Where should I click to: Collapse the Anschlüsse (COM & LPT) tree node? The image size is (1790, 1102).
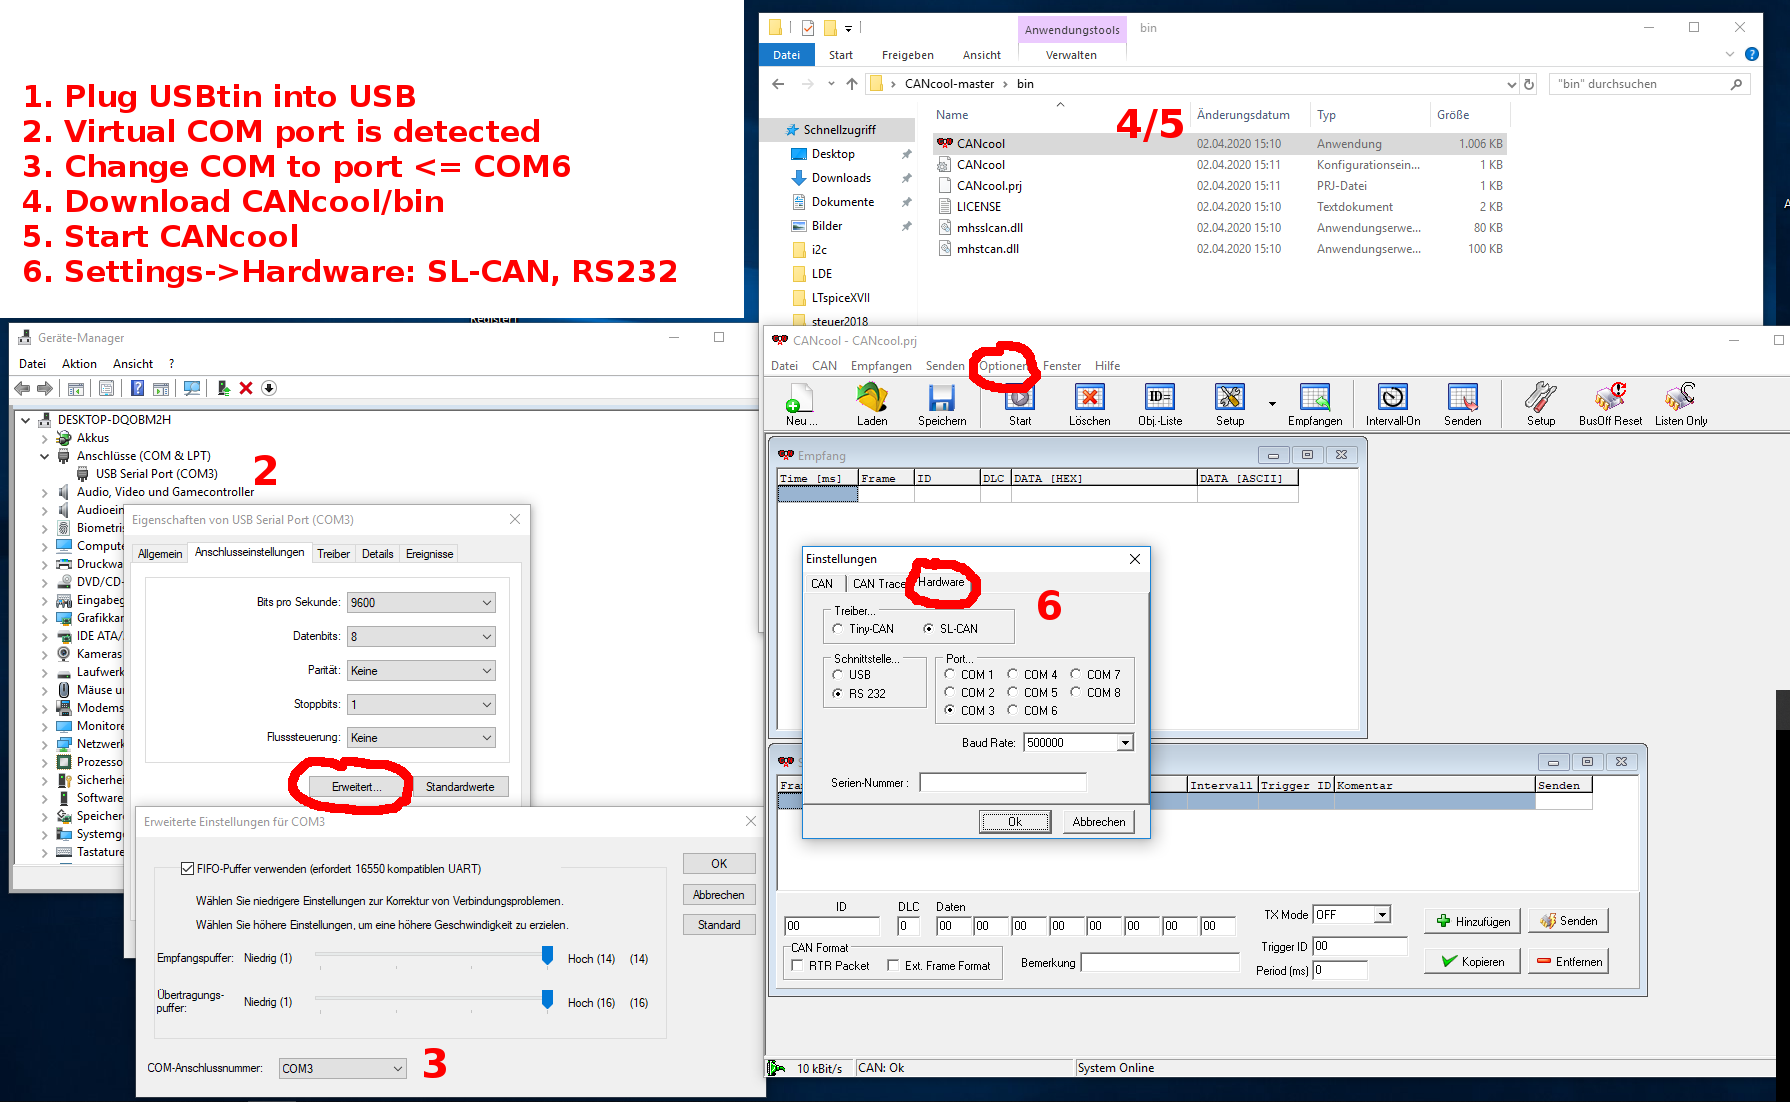coord(44,456)
